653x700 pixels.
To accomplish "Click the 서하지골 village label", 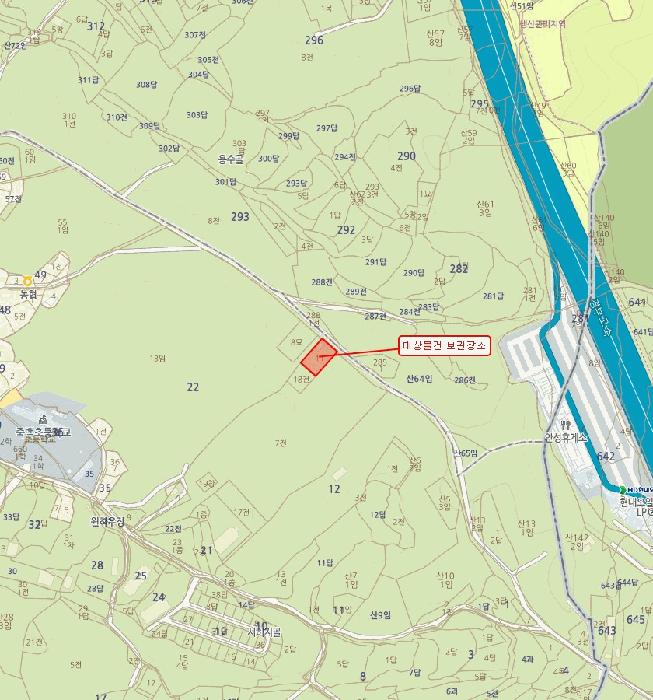I will [264, 632].
